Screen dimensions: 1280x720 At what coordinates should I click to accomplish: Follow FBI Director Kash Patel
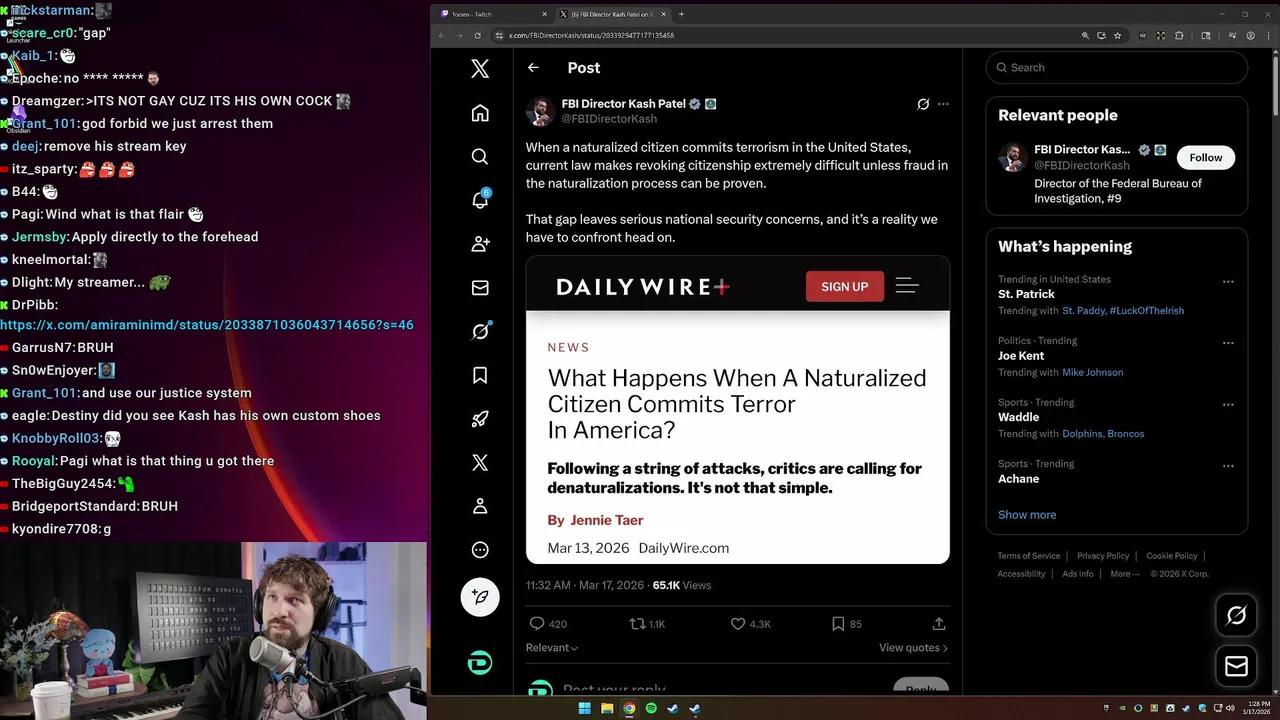tap(1205, 157)
